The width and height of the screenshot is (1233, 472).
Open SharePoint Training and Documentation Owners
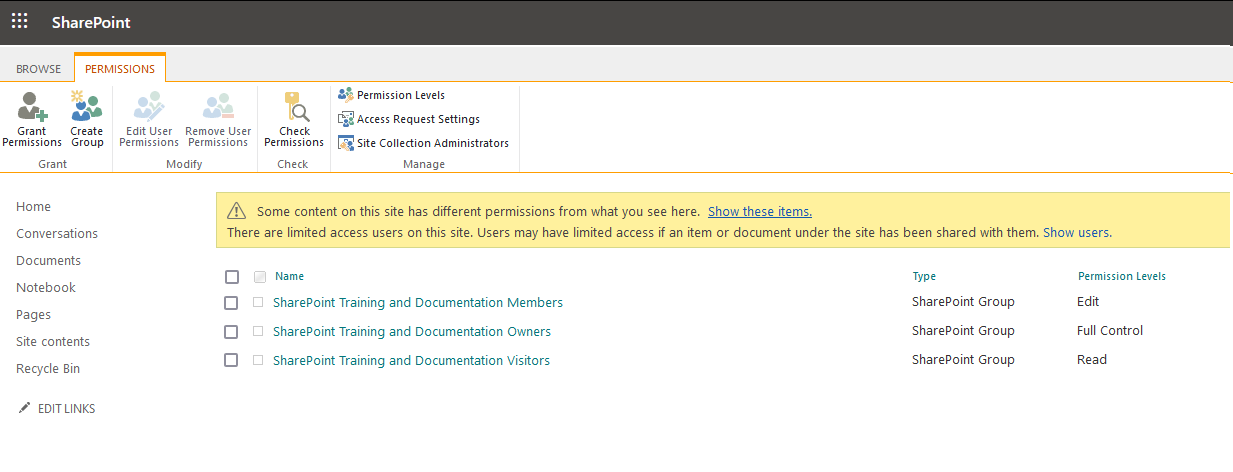[x=412, y=331]
